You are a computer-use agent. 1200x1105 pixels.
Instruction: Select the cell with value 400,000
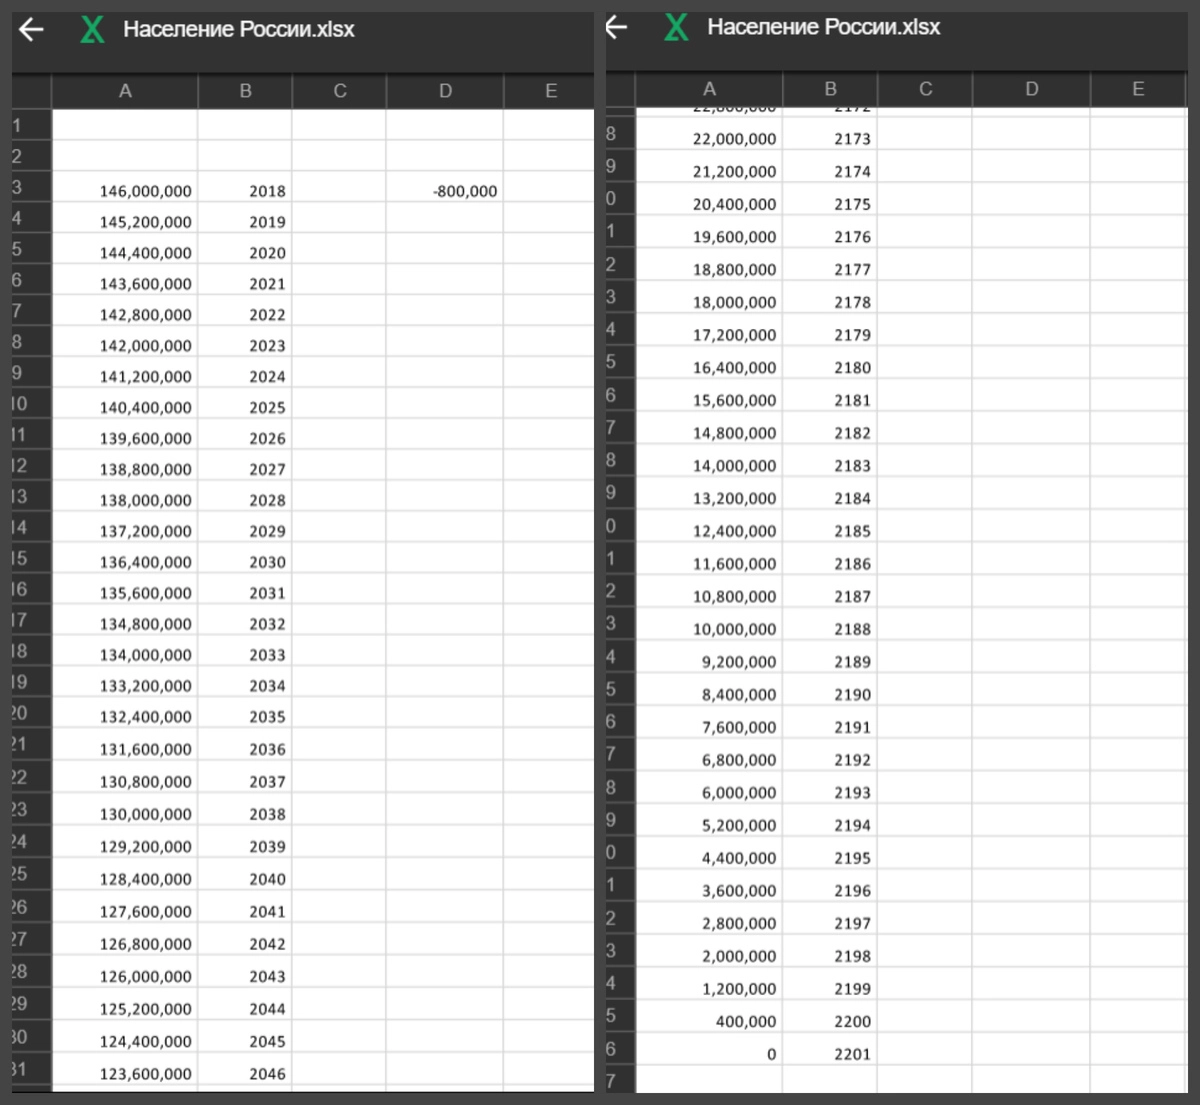[x=710, y=1021]
